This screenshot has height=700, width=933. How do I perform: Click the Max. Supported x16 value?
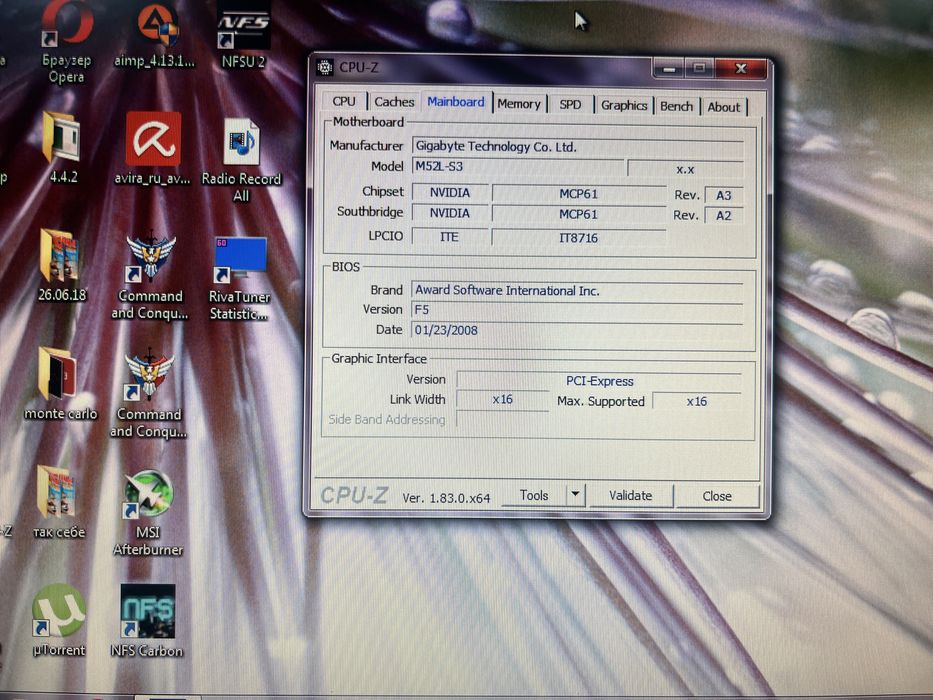click(697, 401)
